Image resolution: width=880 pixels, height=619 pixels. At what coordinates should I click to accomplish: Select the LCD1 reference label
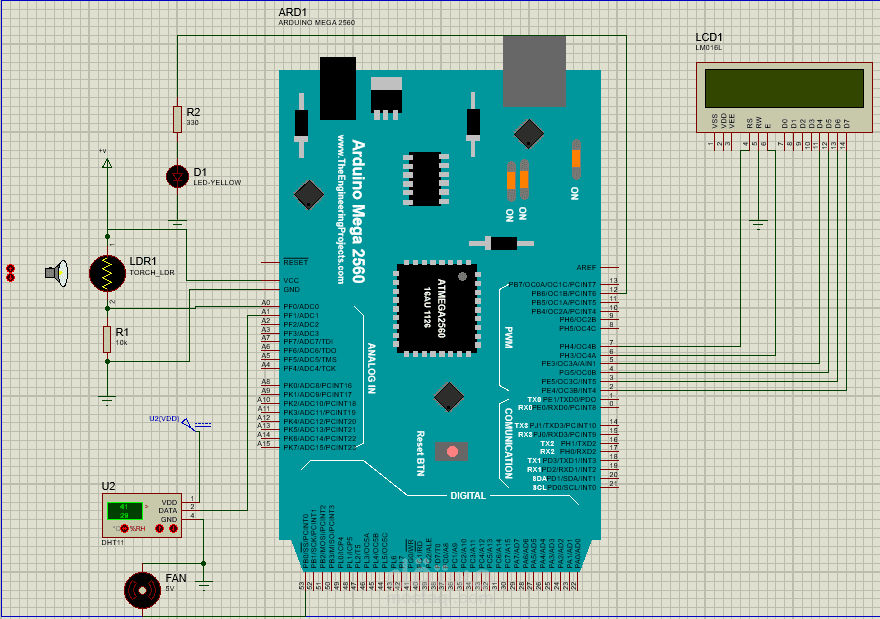pyautogui.click(x=709, y=37)
